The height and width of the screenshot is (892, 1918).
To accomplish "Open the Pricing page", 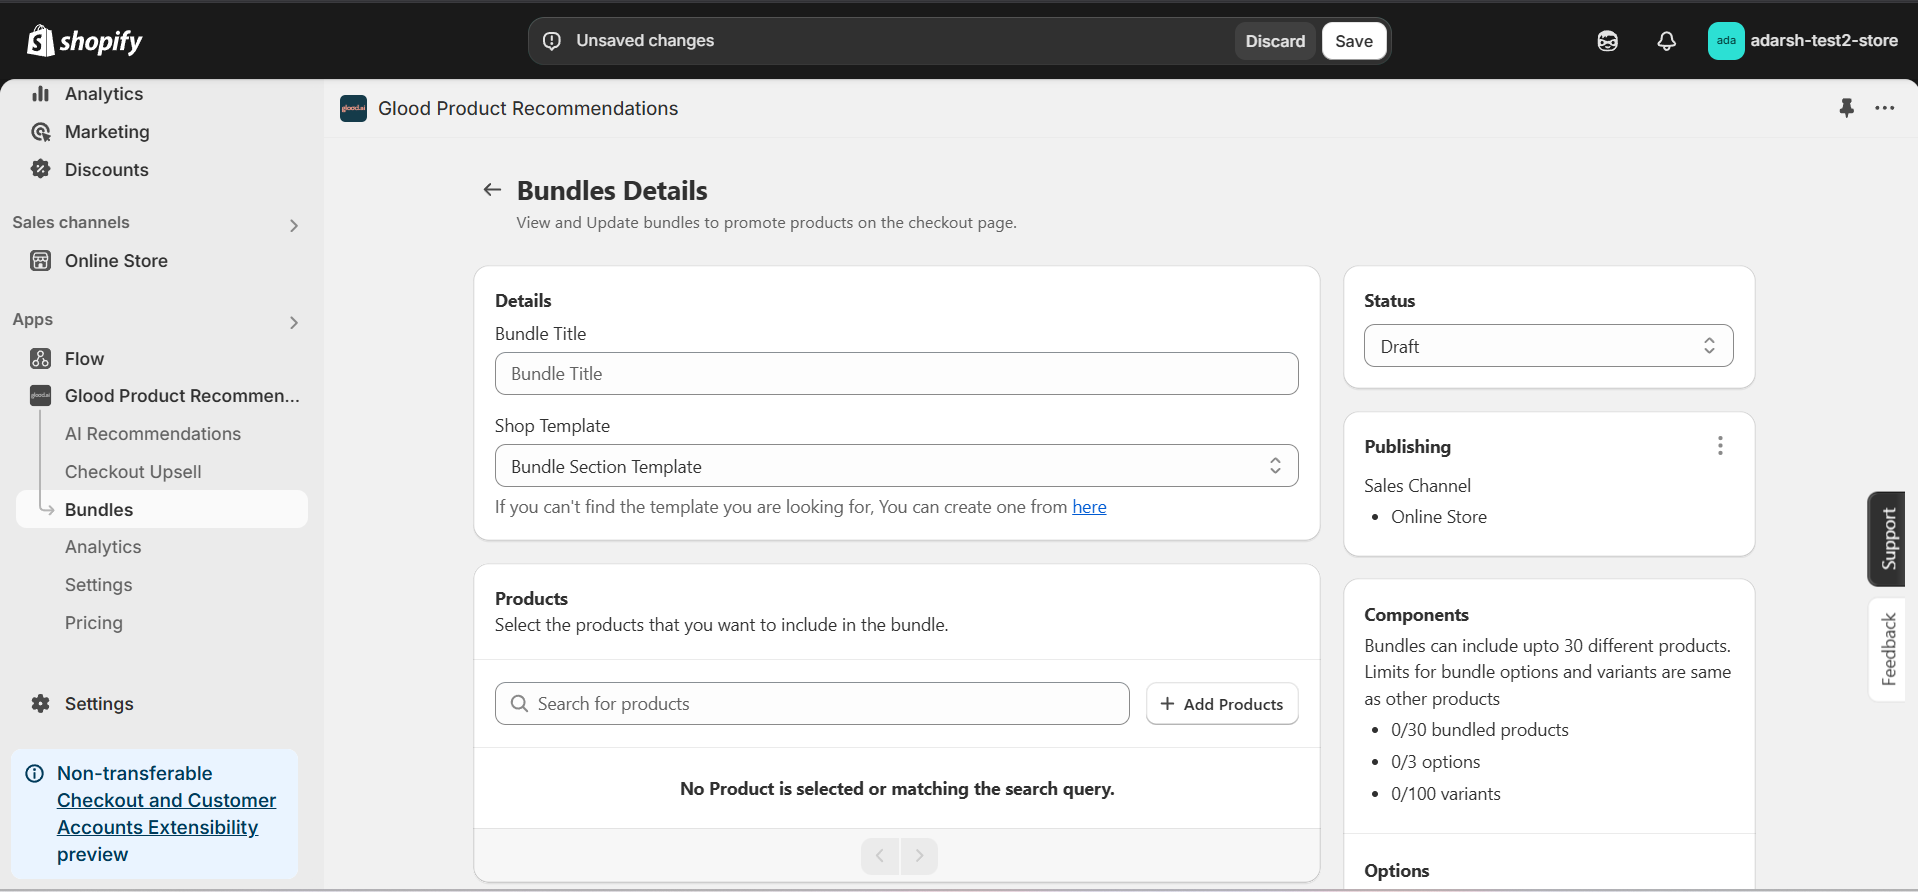I will (94, 623).
